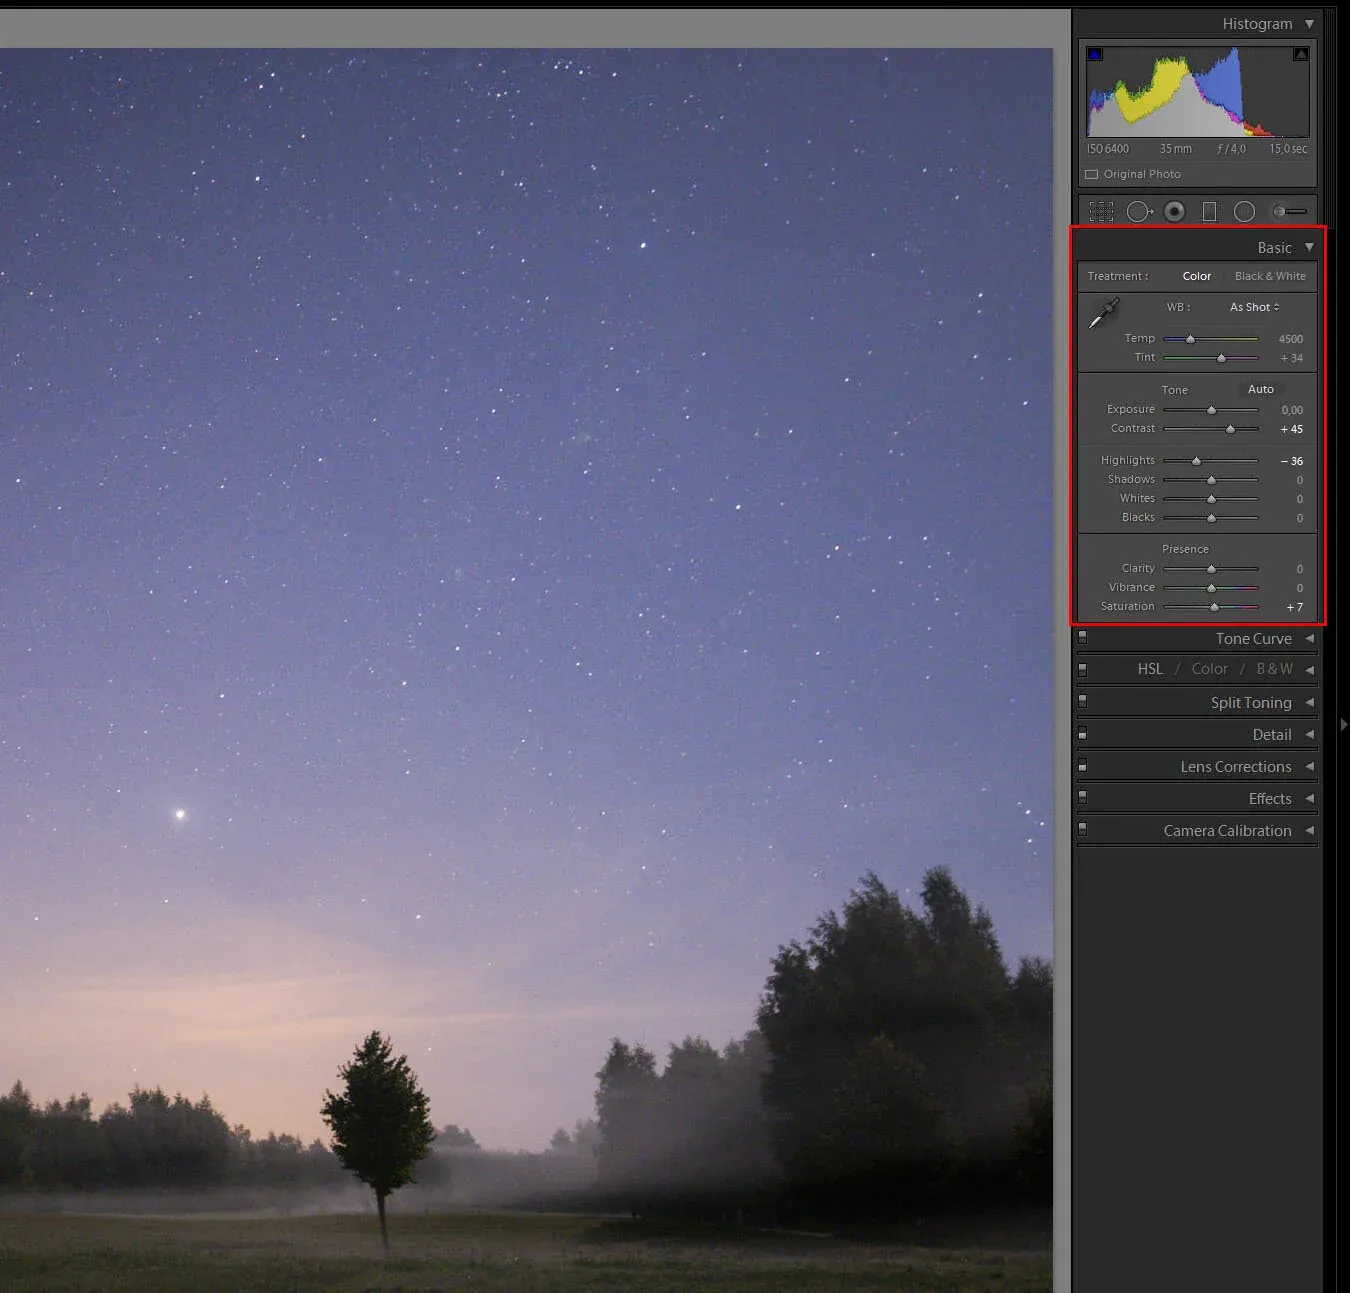Pick up the Adjustment Brush tool
The image size is (1350, 1293).
tap(1289, 211)
